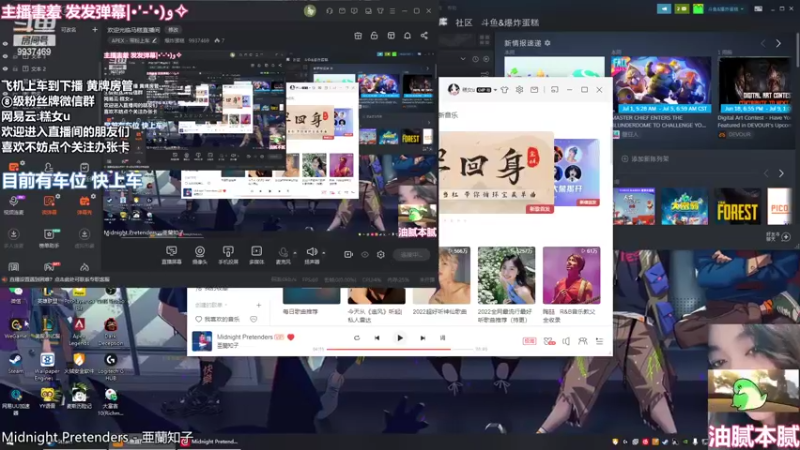Show next shelf games with right arrow

point(781,174)
